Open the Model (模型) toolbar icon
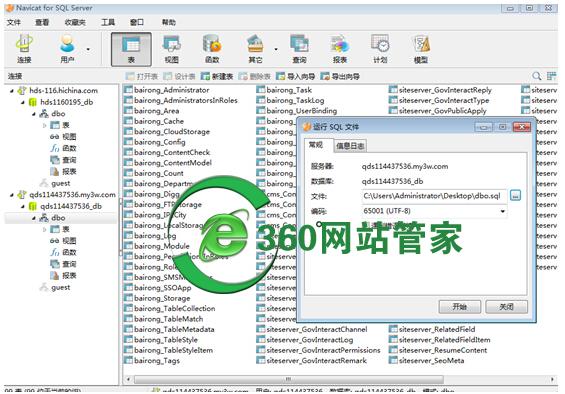This screenshot has width=565, height=394. point(421,49)
